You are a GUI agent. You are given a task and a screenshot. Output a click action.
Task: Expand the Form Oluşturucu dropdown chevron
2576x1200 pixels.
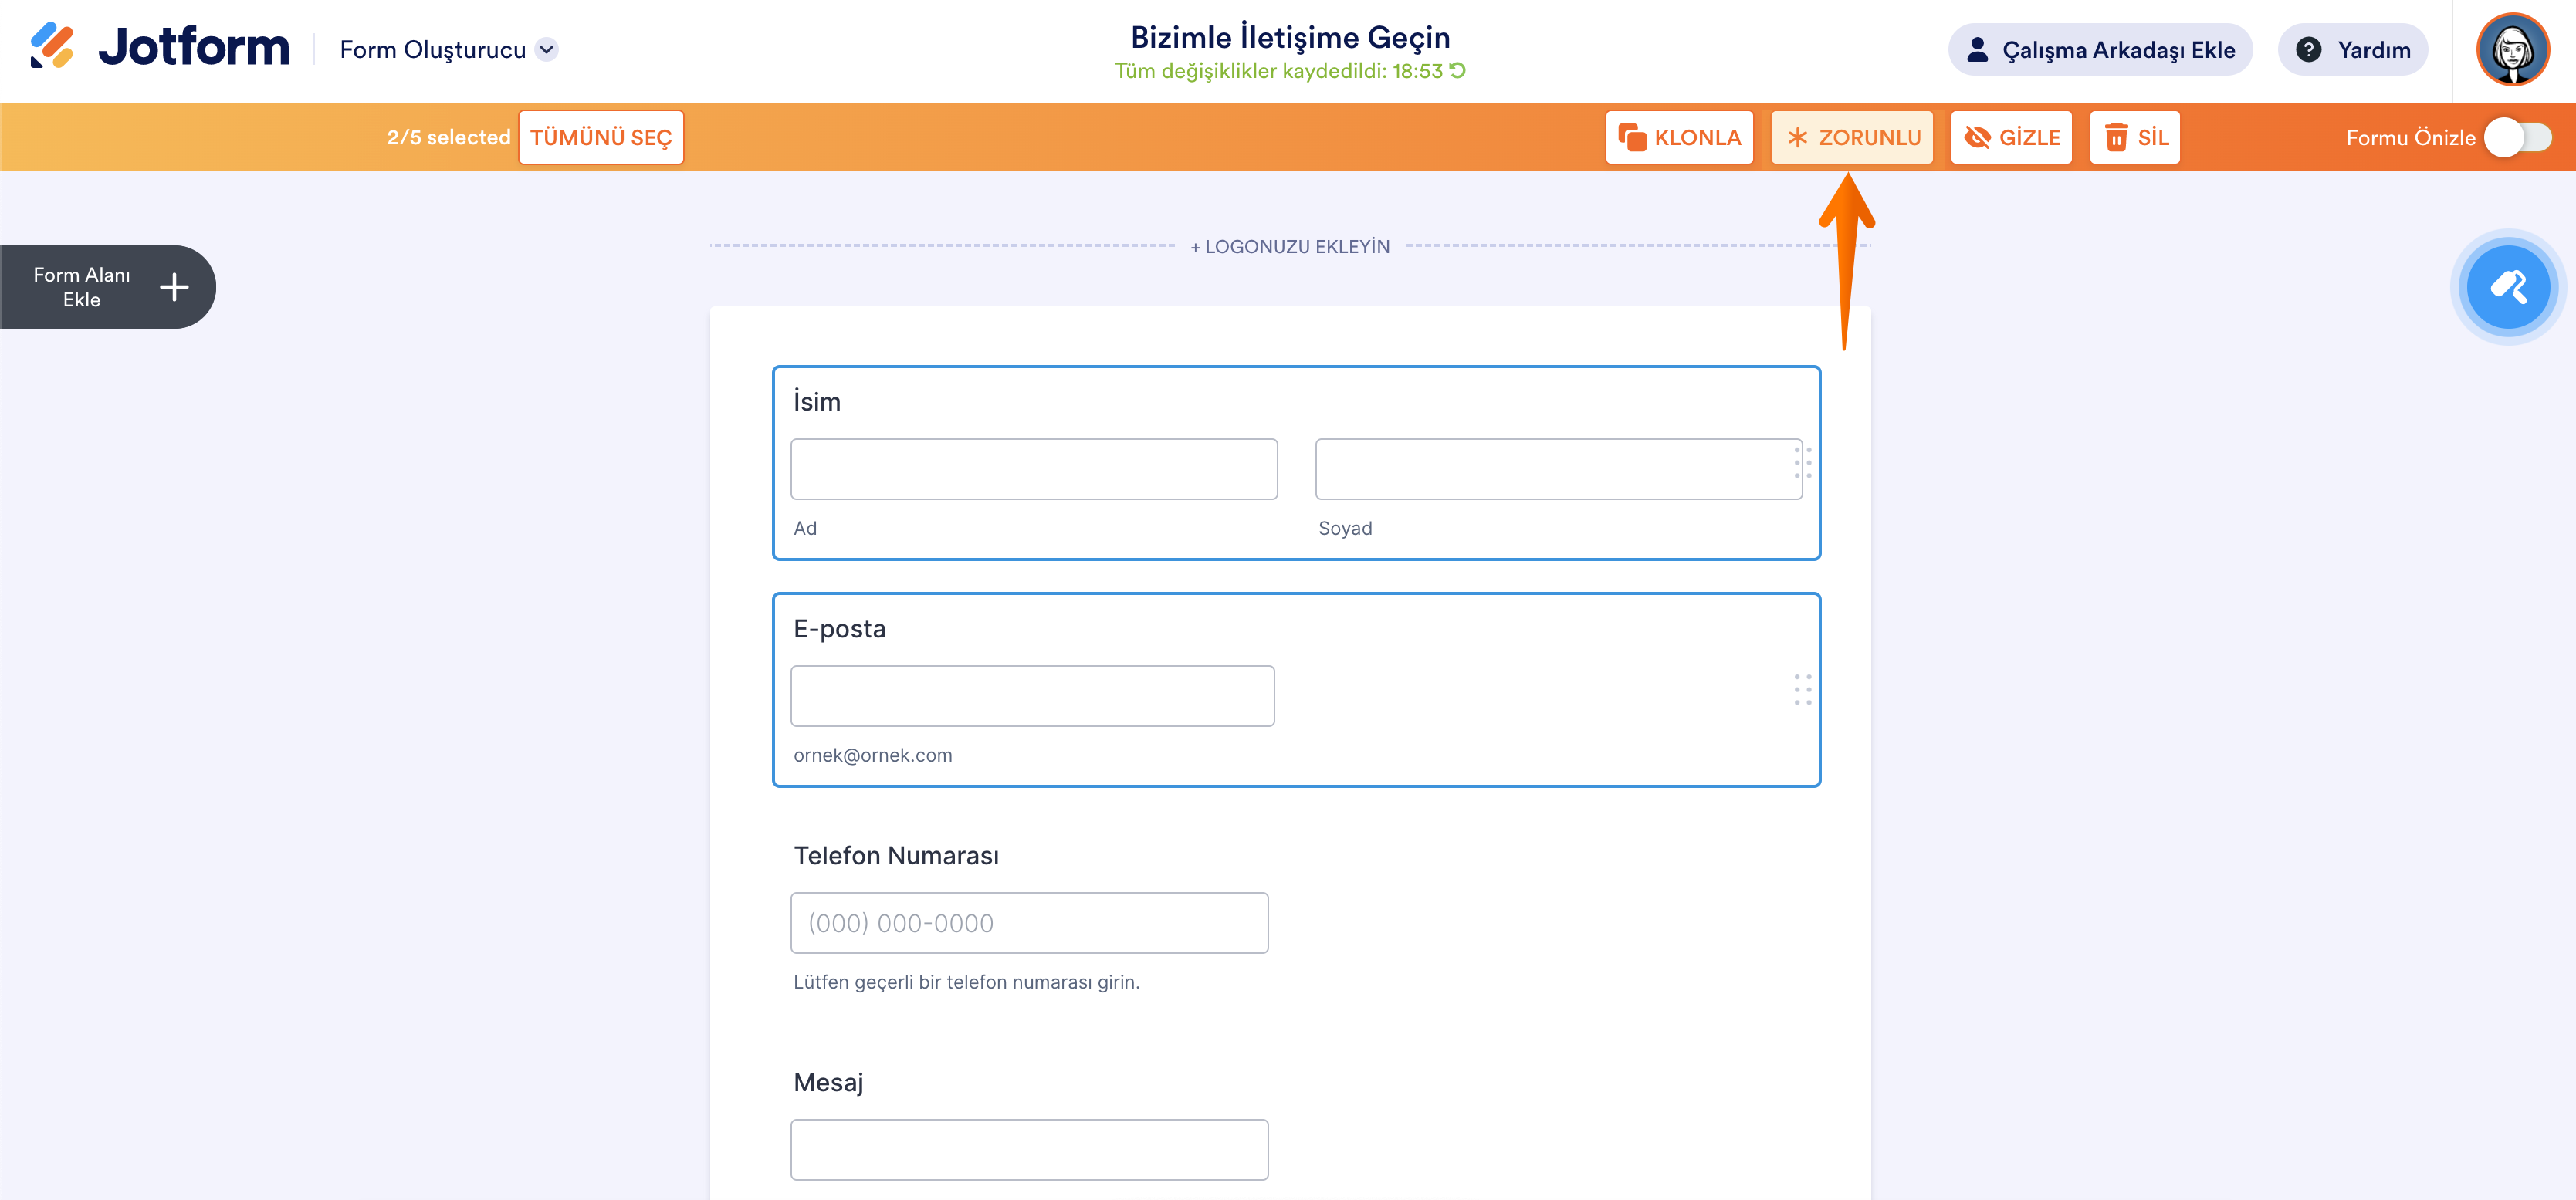[546, 50]
